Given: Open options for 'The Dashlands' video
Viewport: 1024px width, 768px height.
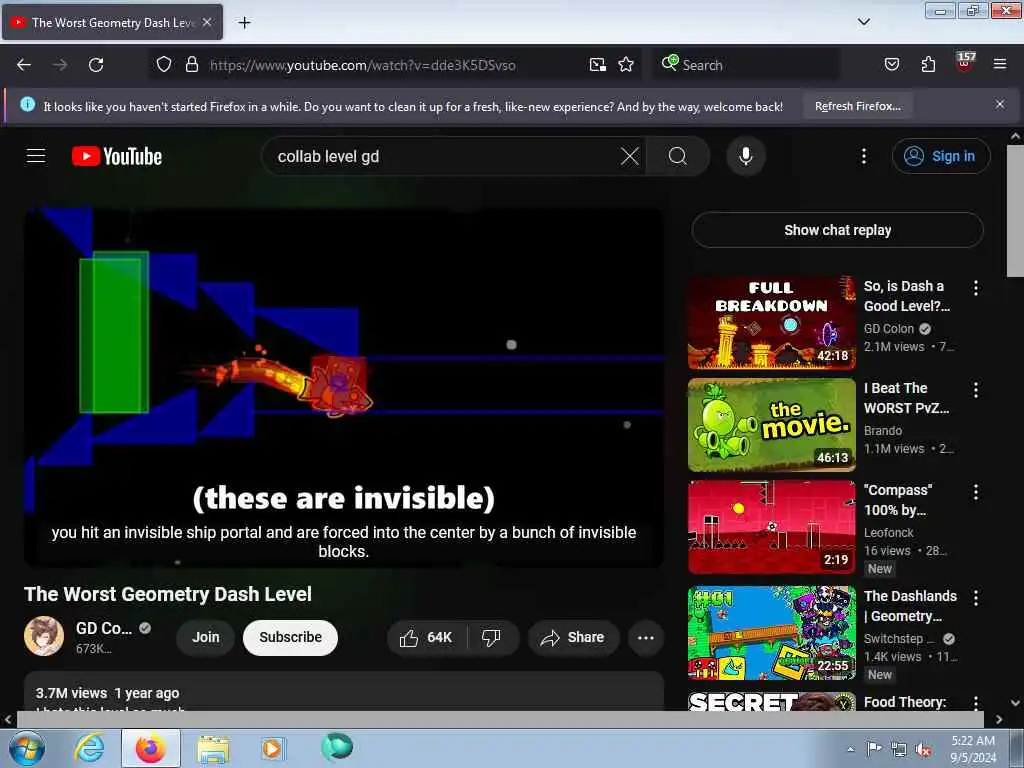Looking at the screenshot, I should coord(976,597).
